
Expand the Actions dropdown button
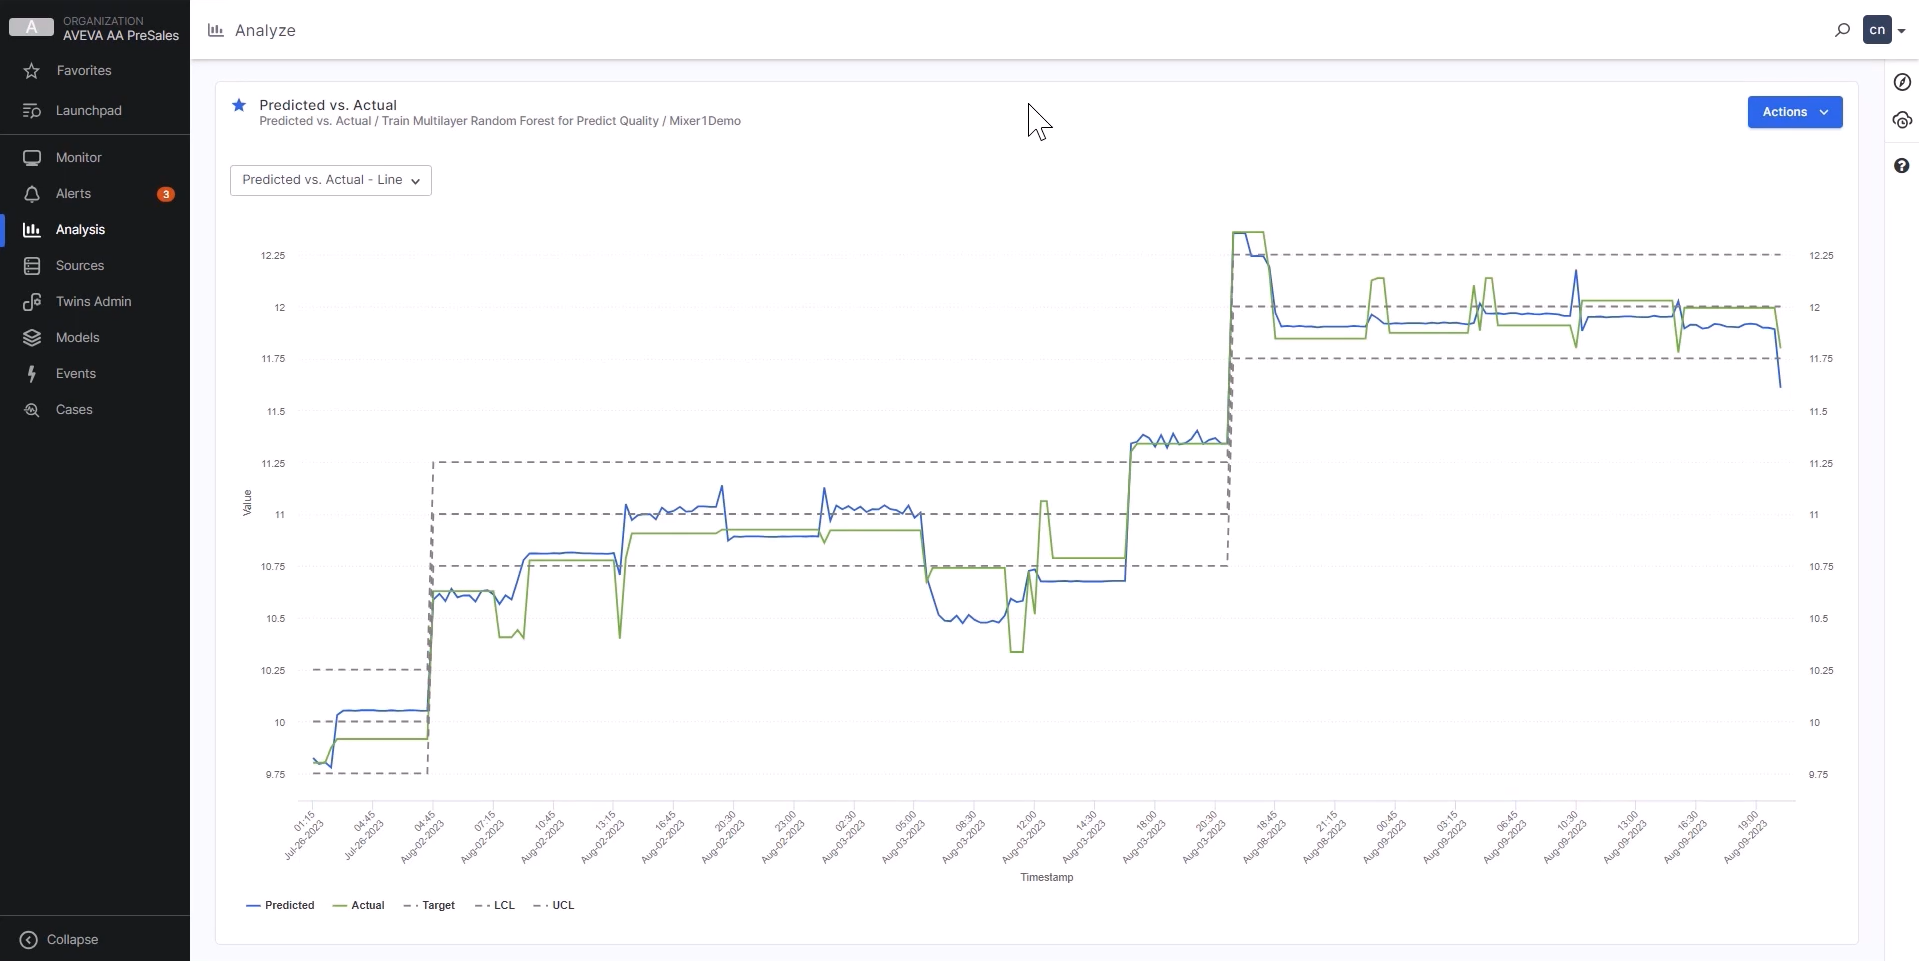coord(1794,112)
